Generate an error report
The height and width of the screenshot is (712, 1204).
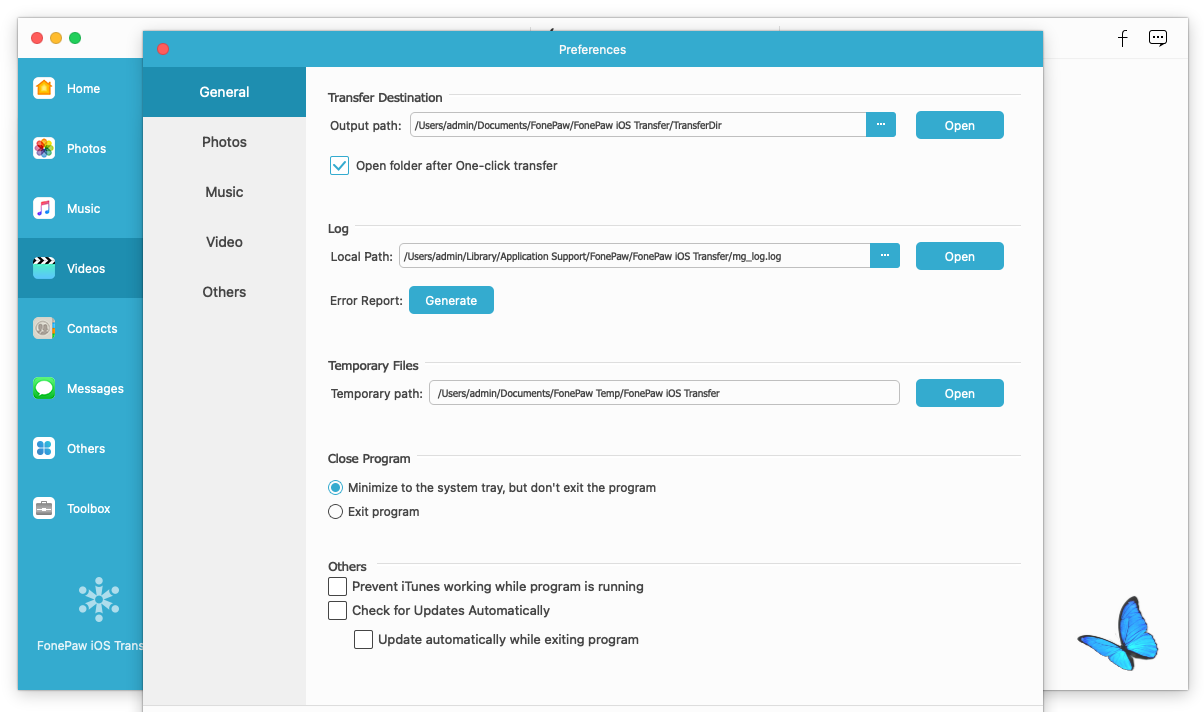(451, 300)
